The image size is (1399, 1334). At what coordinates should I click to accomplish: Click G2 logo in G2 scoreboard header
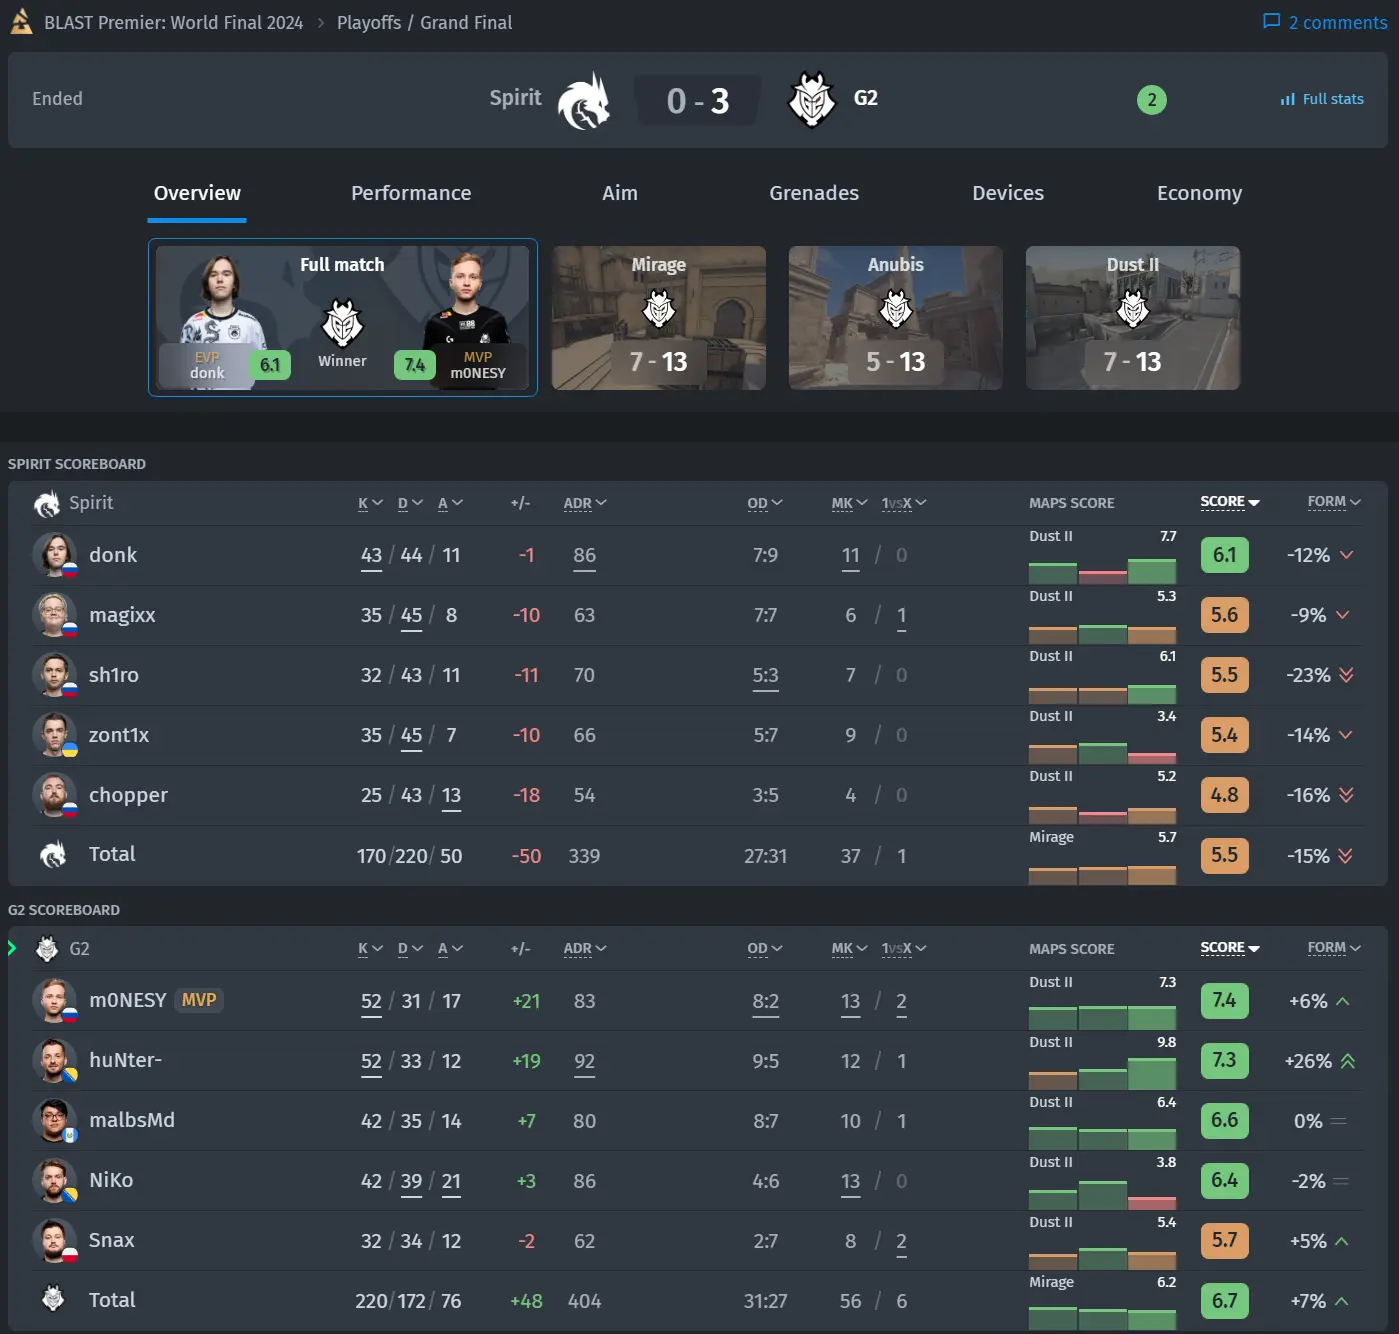(47, 949)
